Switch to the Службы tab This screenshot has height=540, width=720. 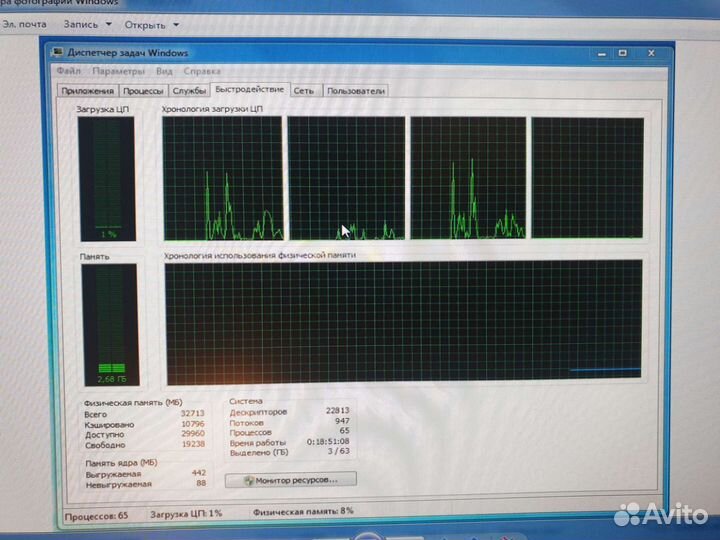pyautogui.click(x=189, y=91)
